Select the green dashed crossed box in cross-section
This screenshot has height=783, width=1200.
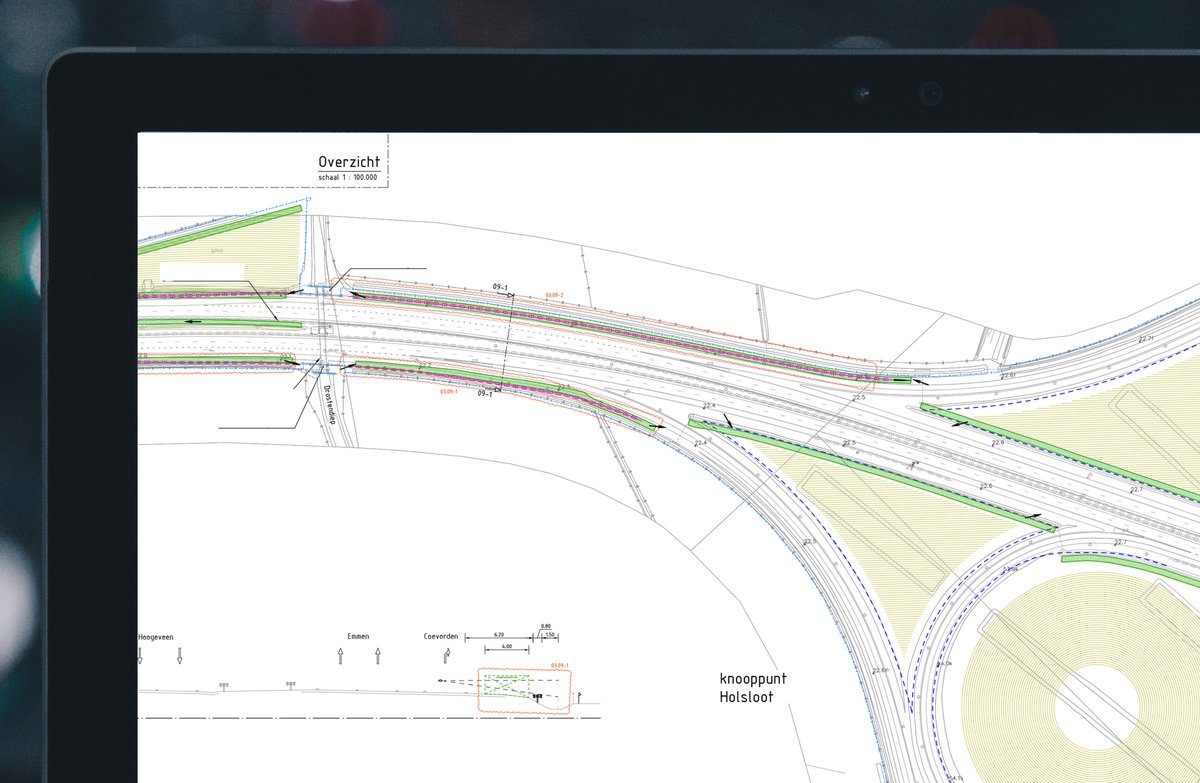tap(507, 684)
